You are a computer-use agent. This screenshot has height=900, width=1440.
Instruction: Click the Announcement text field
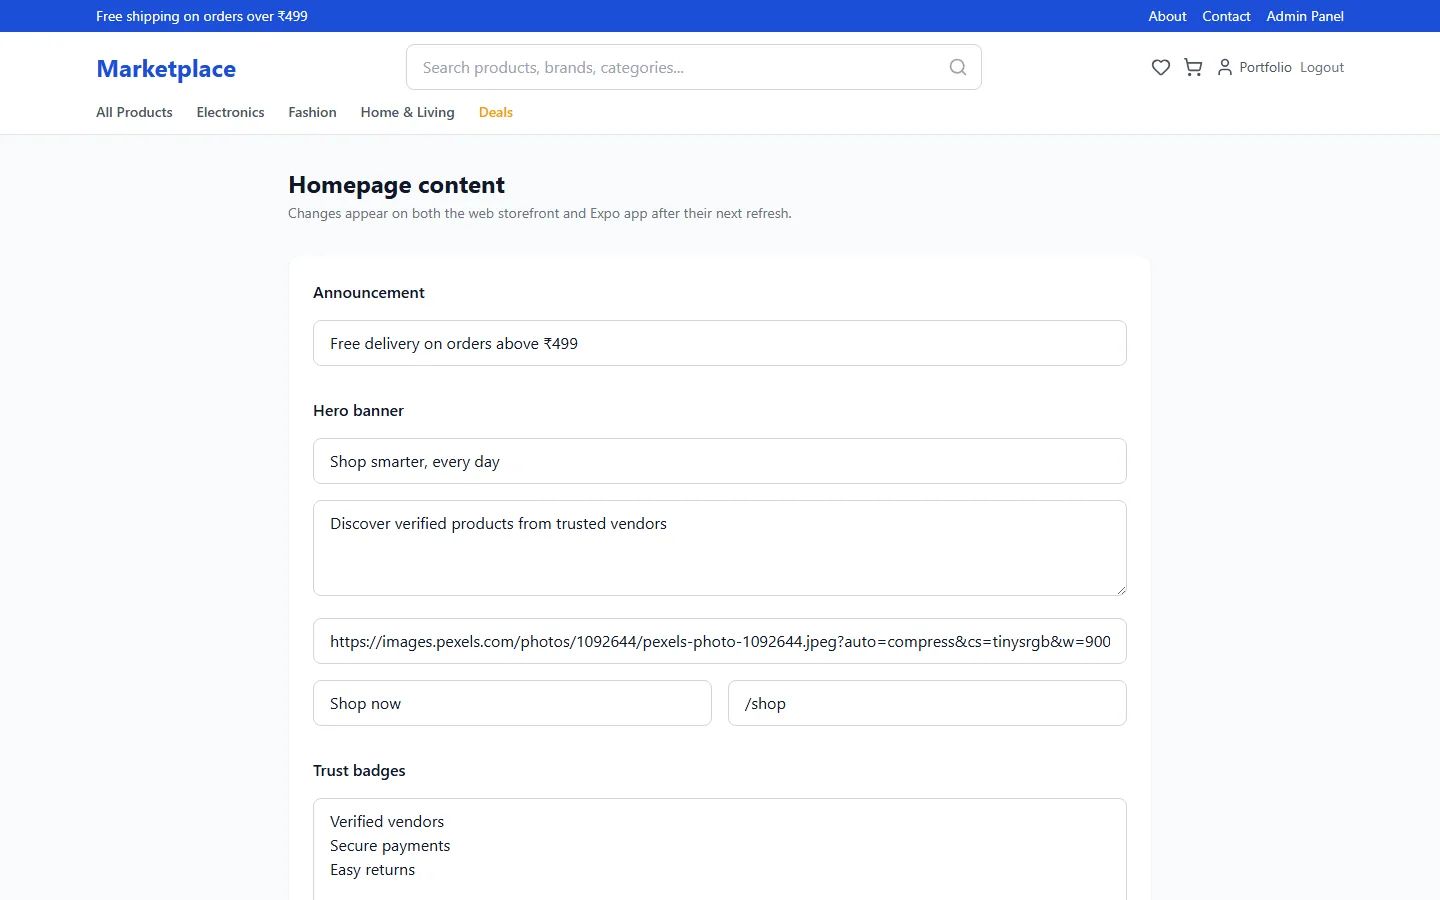(x=720, y=343)
